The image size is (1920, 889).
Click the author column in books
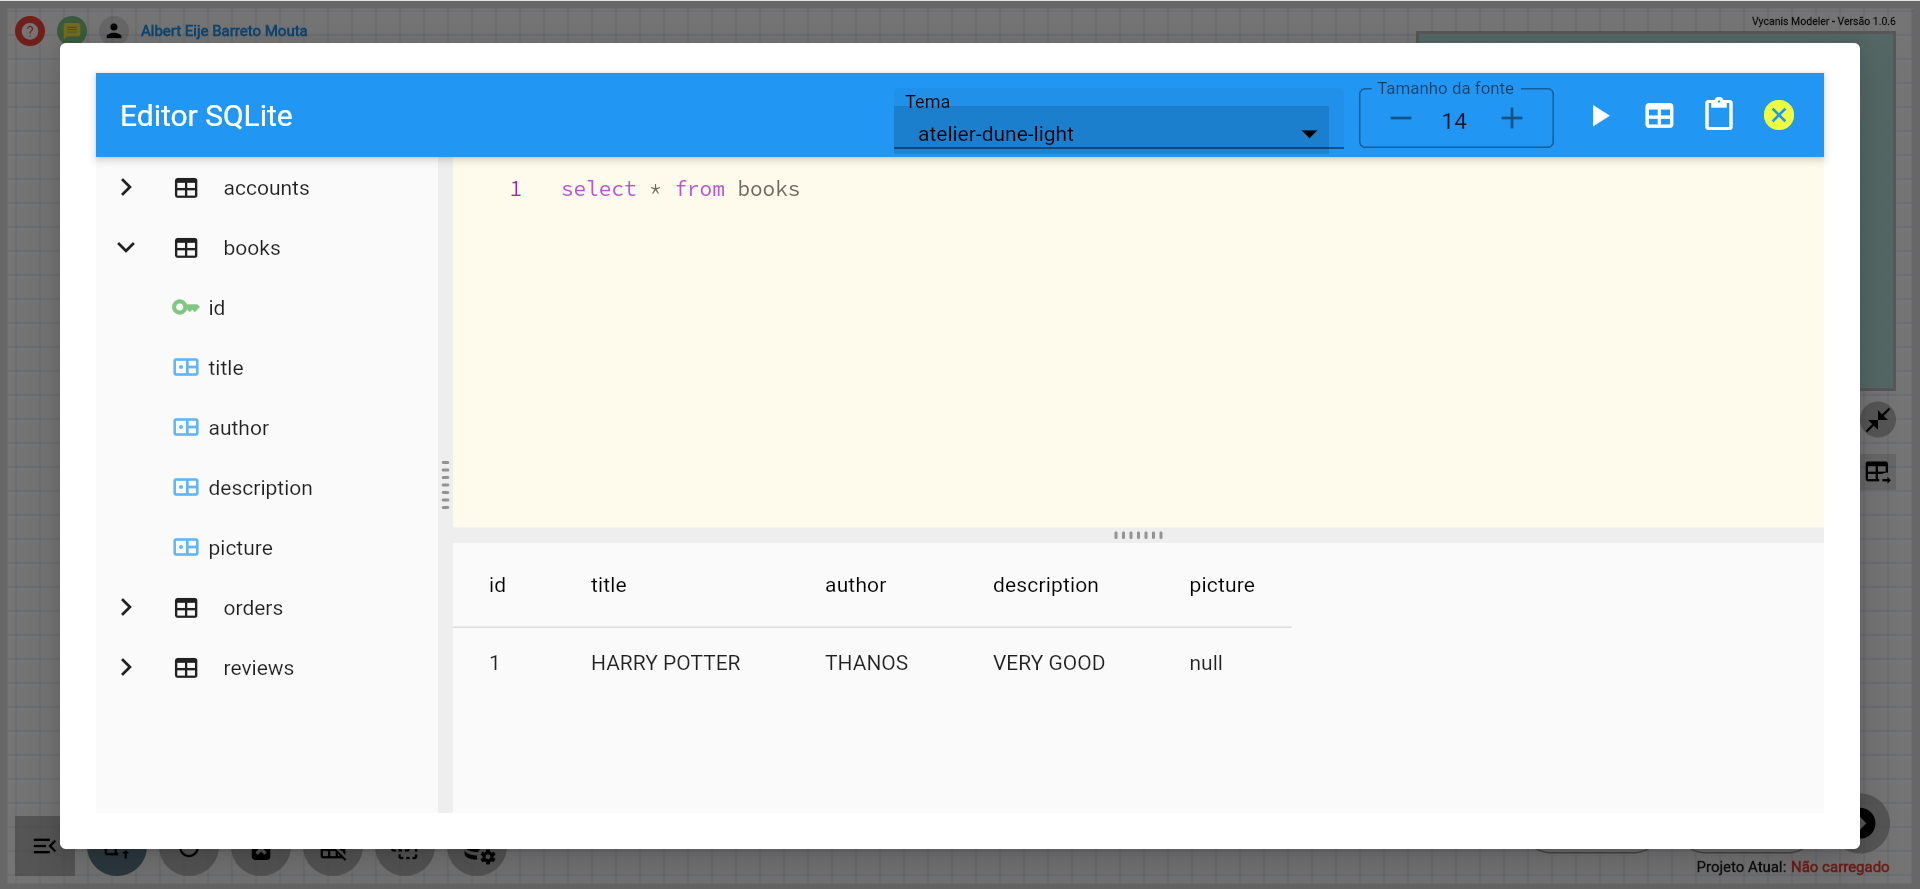(x=239, y=428)
